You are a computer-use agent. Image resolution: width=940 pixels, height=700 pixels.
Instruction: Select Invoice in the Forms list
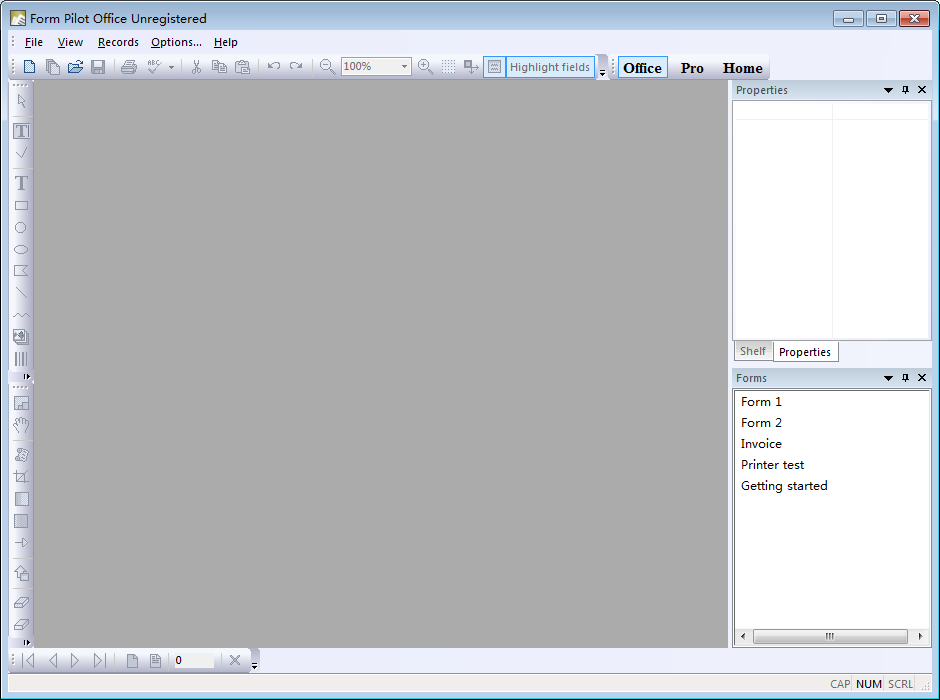(x=761, y=443)
